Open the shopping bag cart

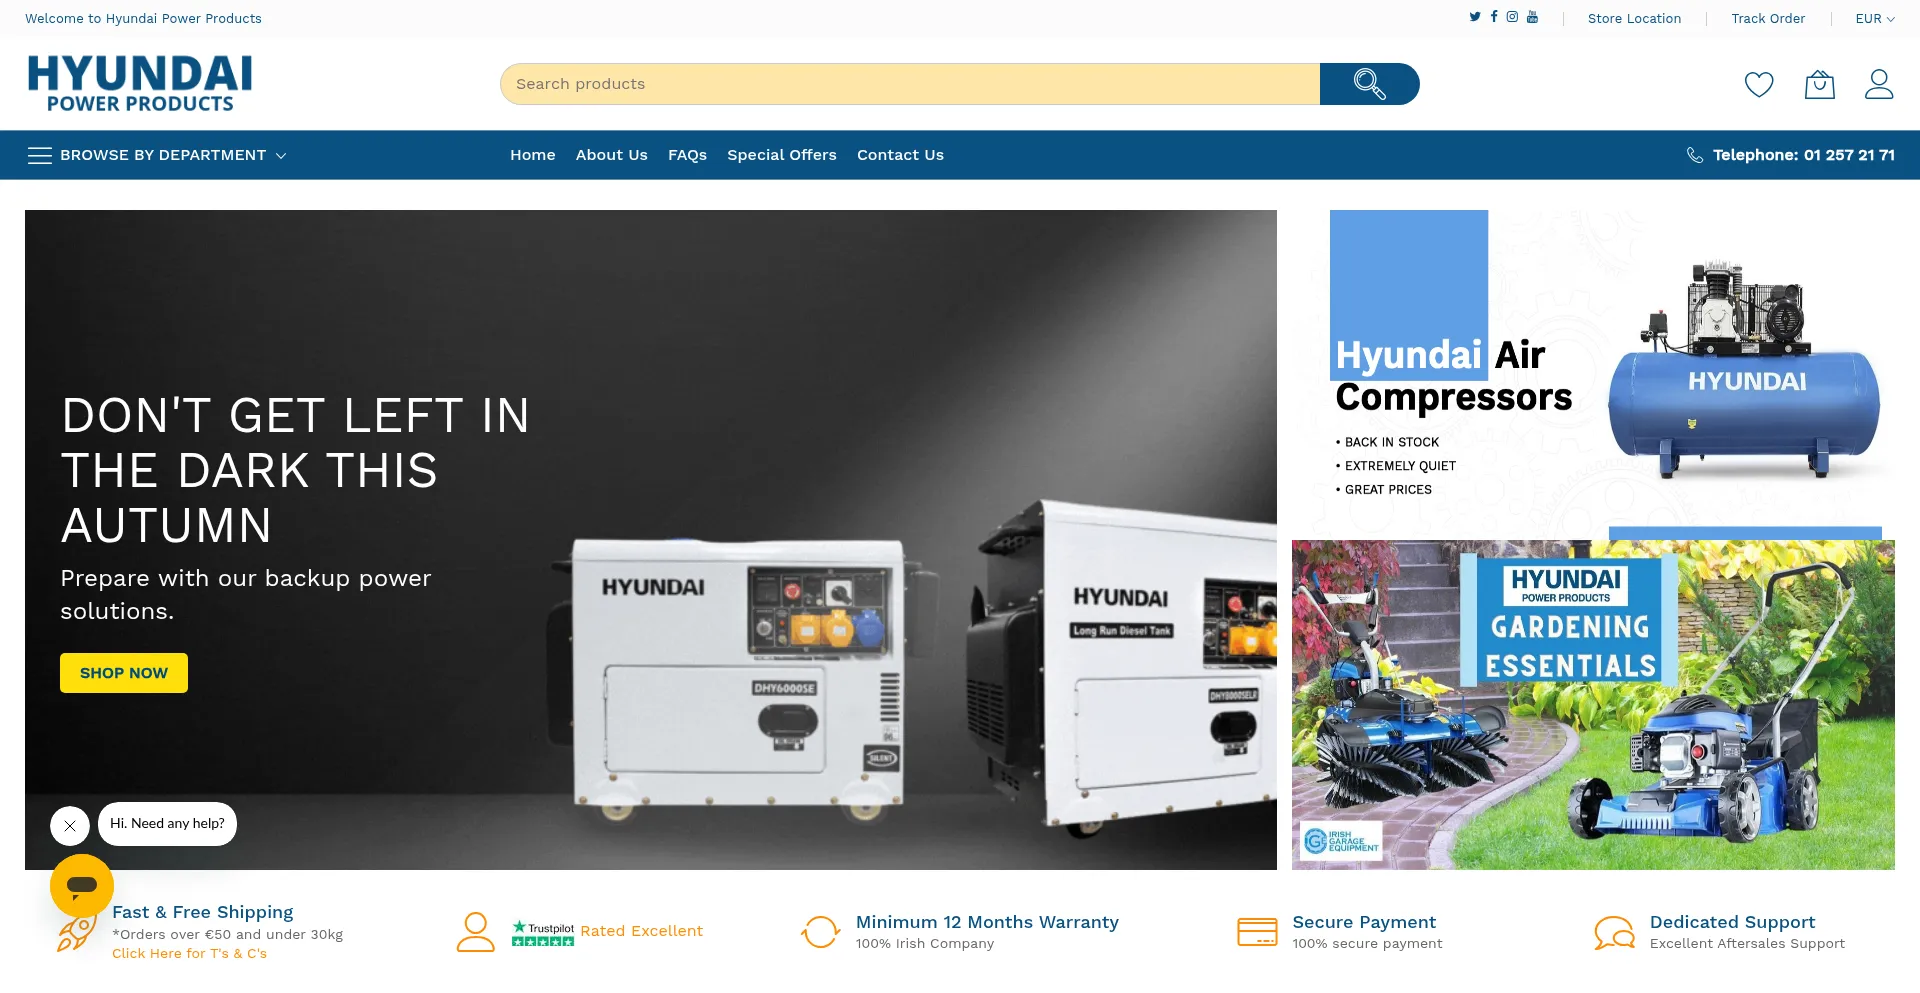[x=1819, y=85]
